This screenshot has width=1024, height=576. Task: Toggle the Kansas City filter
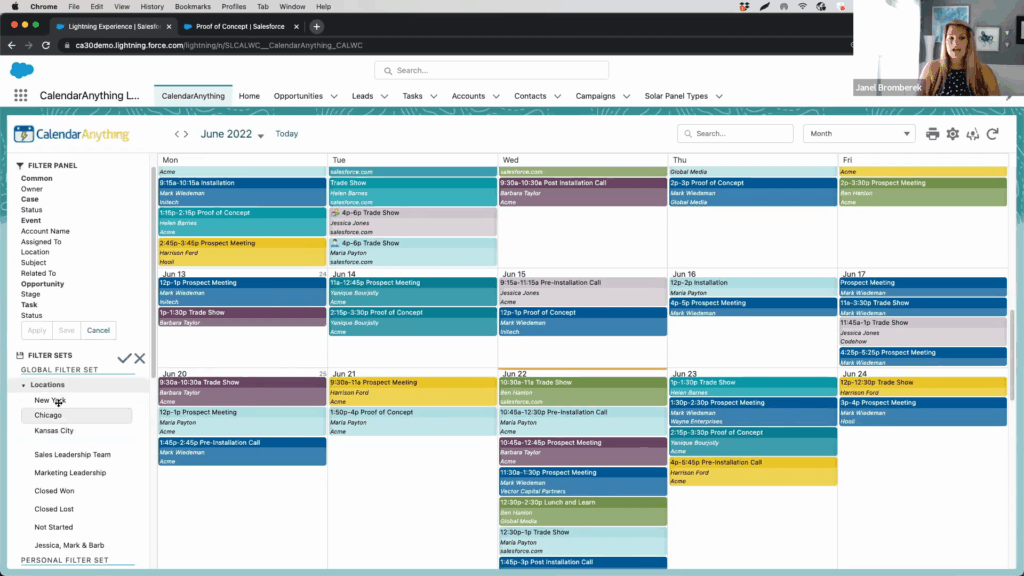pyautogui.click(x=54, y=431)
